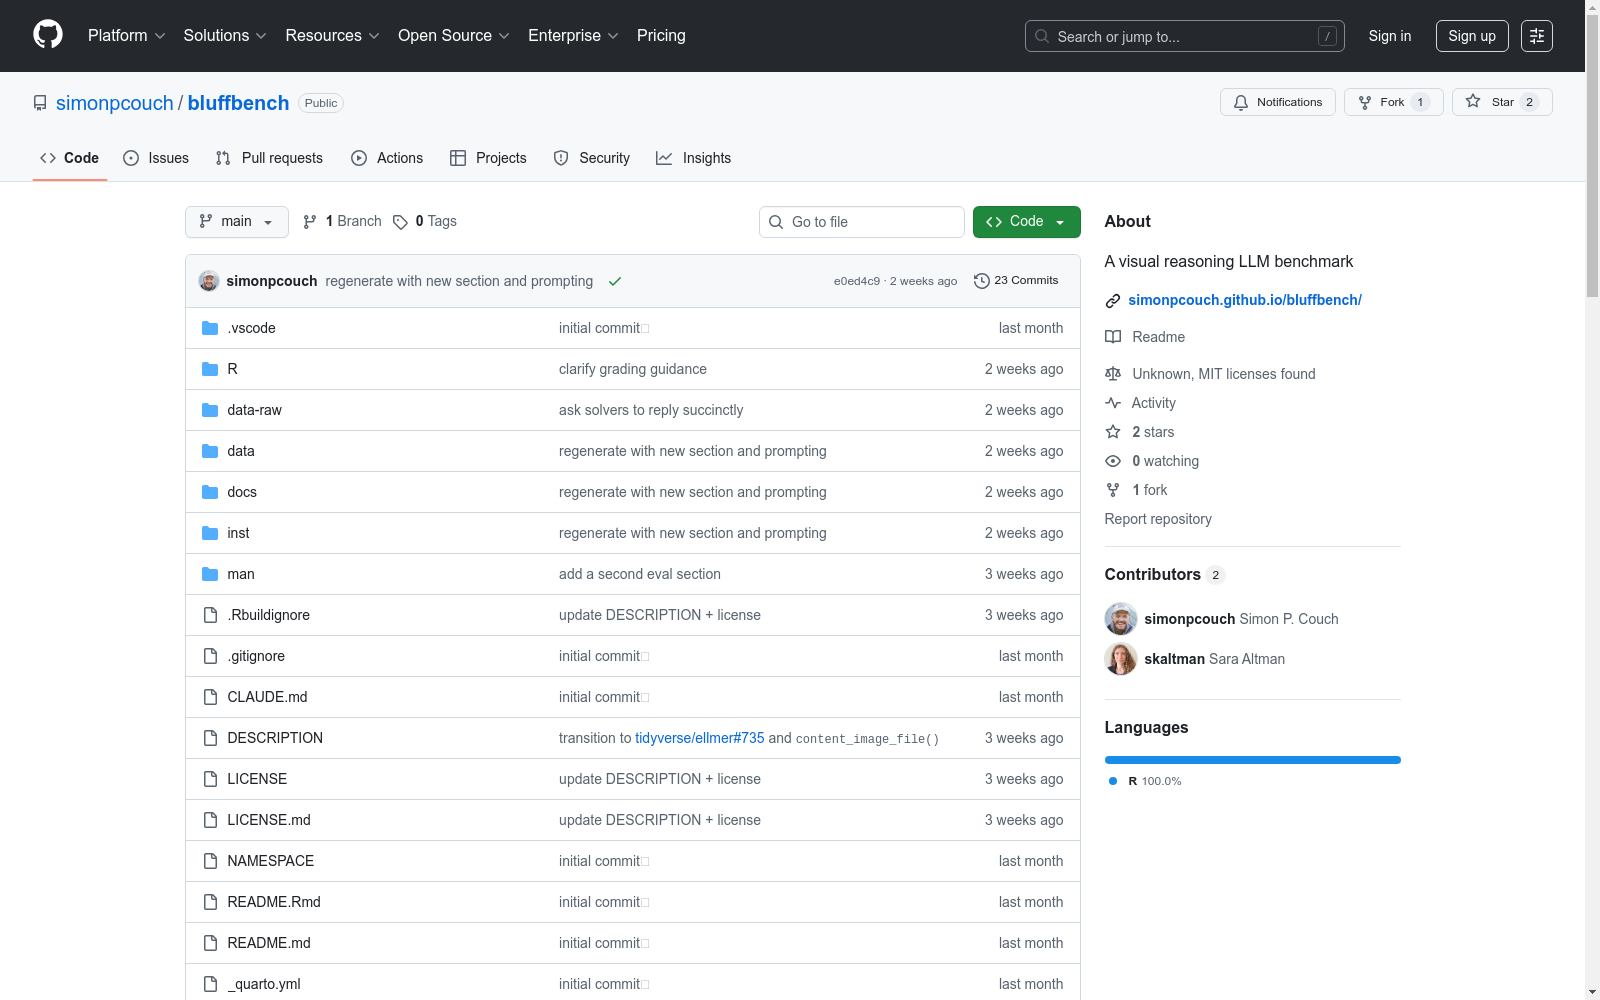Open the .Rbuildignore file
The image size is (1600, 1000).
(x=269, y=615)
